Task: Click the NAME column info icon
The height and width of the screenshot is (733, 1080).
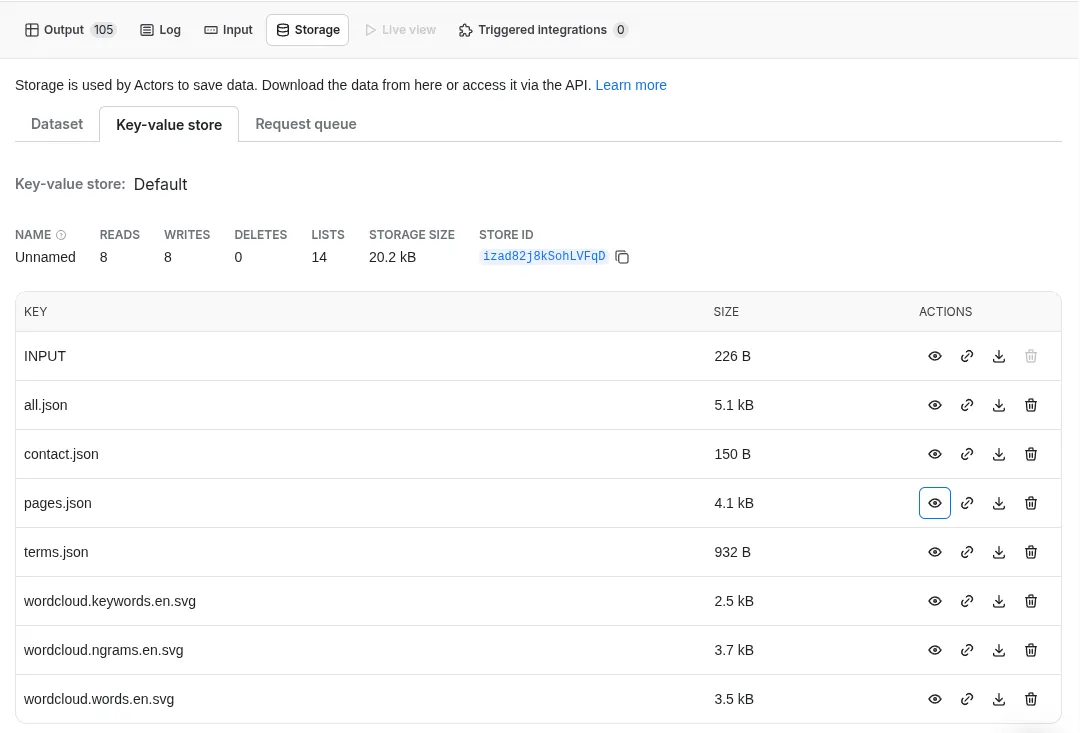Action: [x=61, y=235]
